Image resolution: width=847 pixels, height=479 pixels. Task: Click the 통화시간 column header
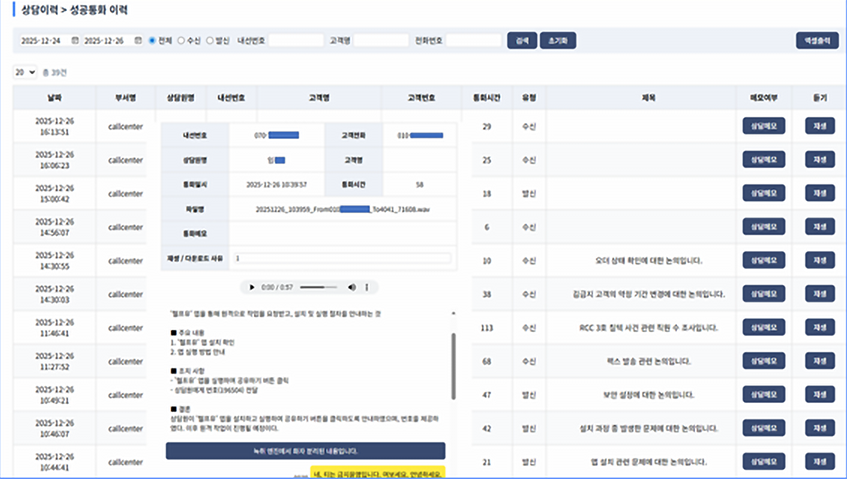pos(487,98)
